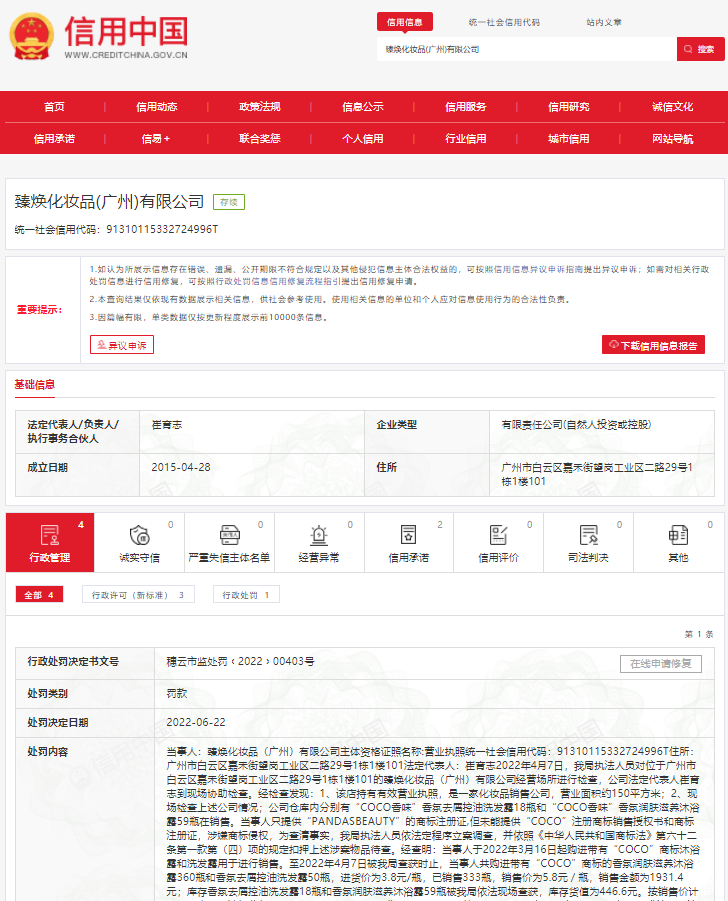Switch to the 站内文章 search tab

(604, 22)
